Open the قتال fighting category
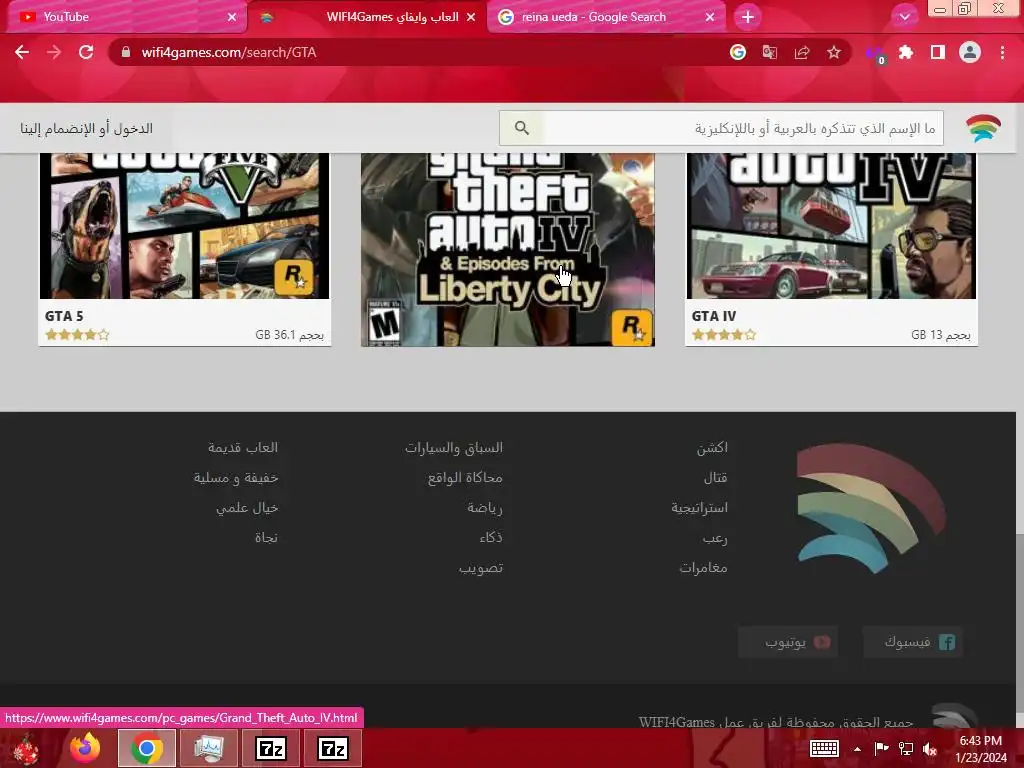 click(x=715, y=477)
